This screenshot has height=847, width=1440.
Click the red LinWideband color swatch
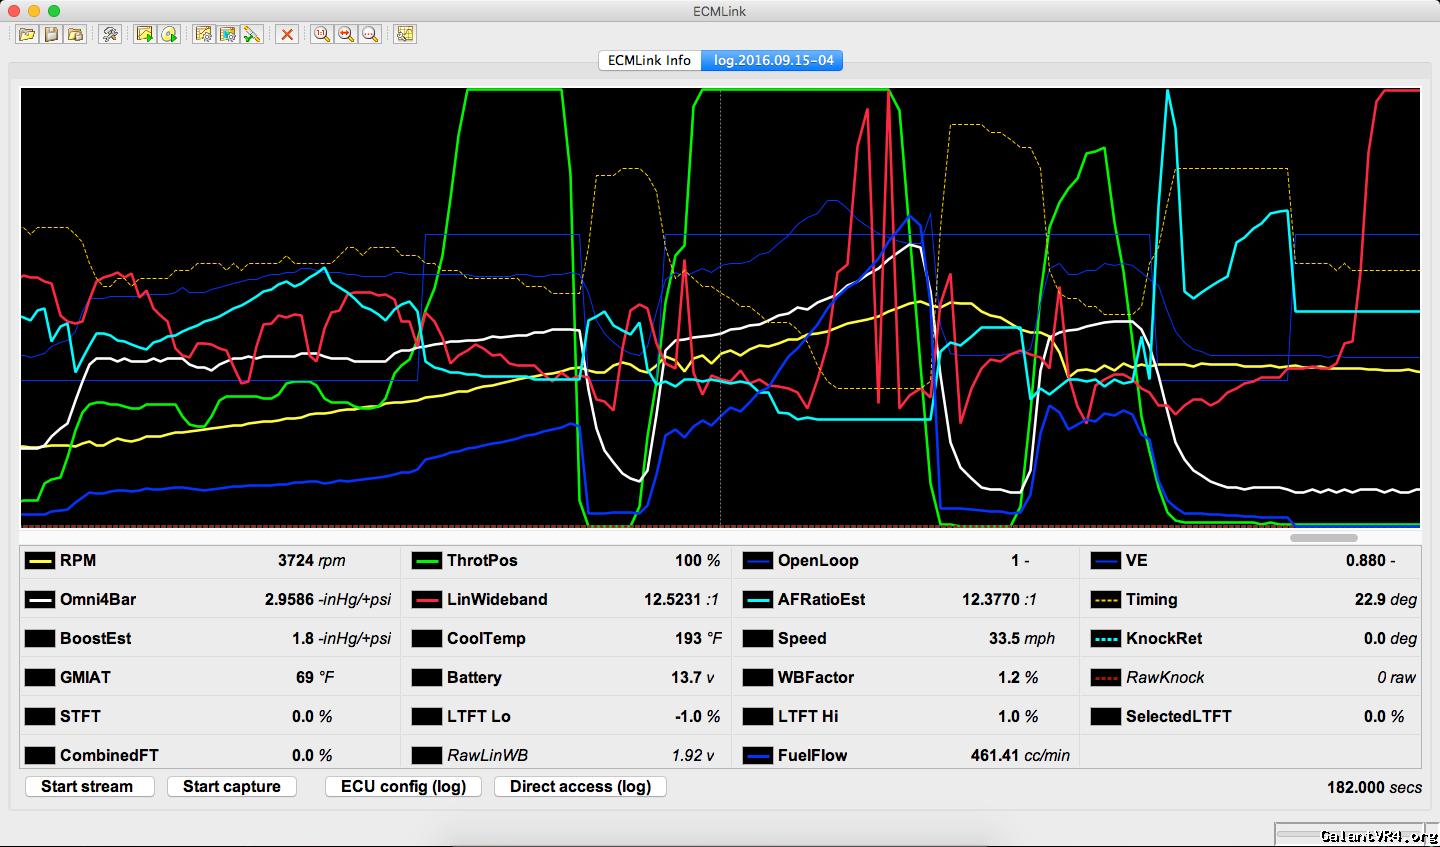coord(427,600)
